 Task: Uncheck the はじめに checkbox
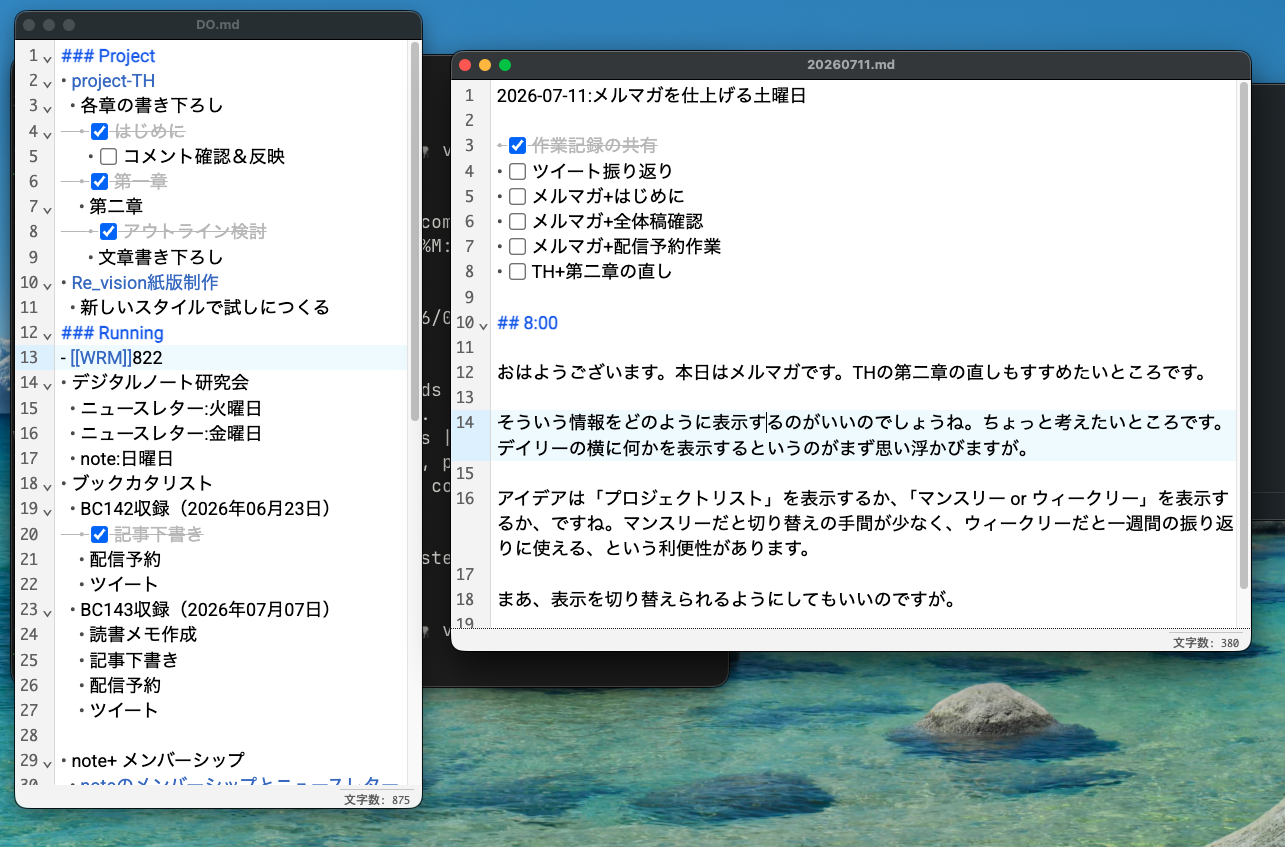tap(99, 131)
